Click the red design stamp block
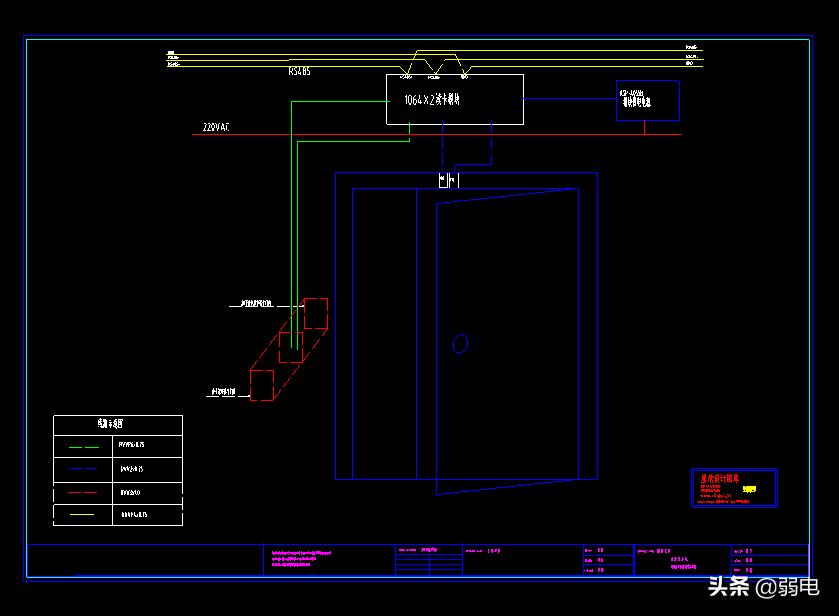Image resolution: width=839 pixels, height=616 pixels. [733, 488]
